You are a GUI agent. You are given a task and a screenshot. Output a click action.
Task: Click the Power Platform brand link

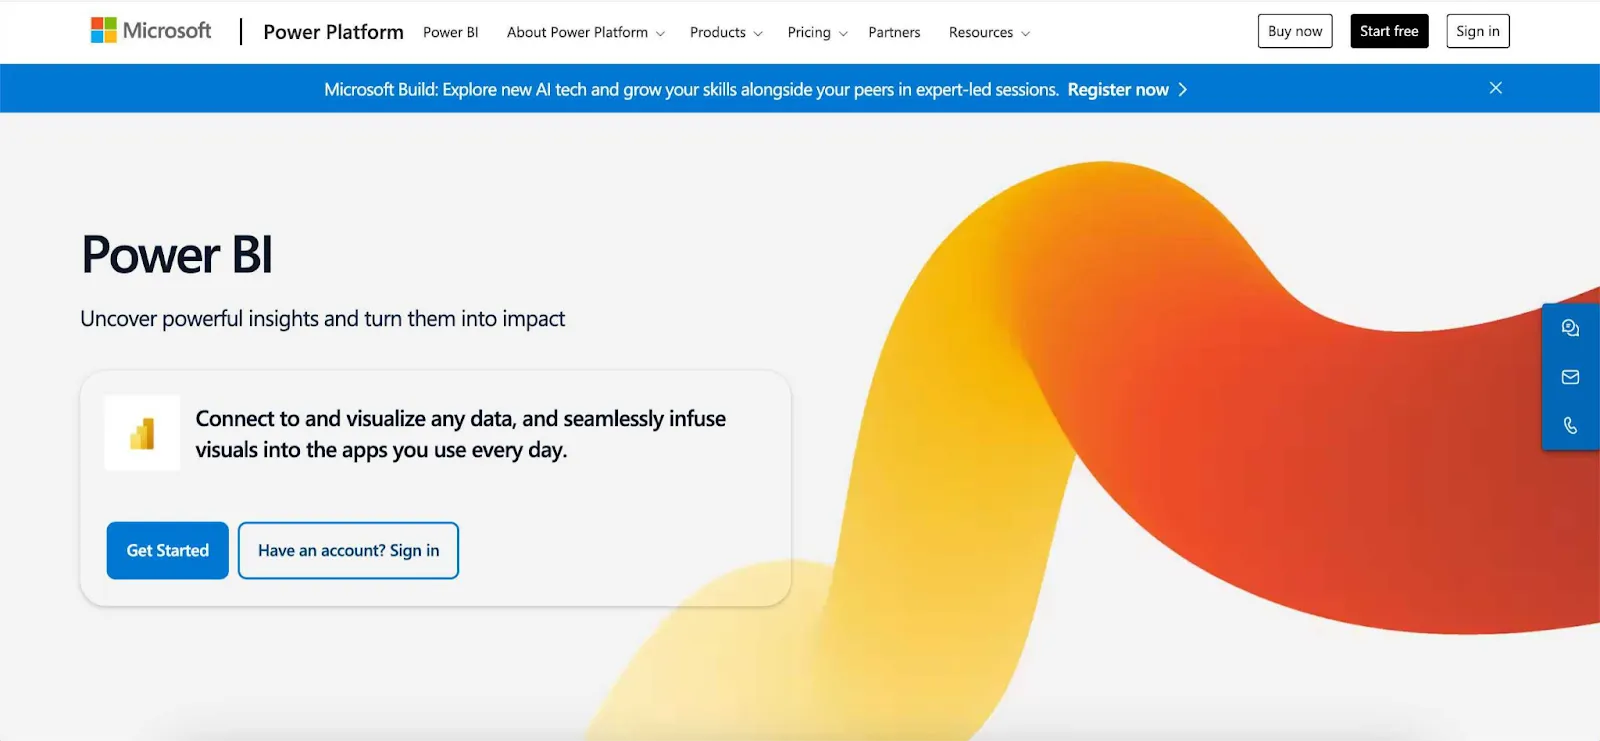[333, 32]
